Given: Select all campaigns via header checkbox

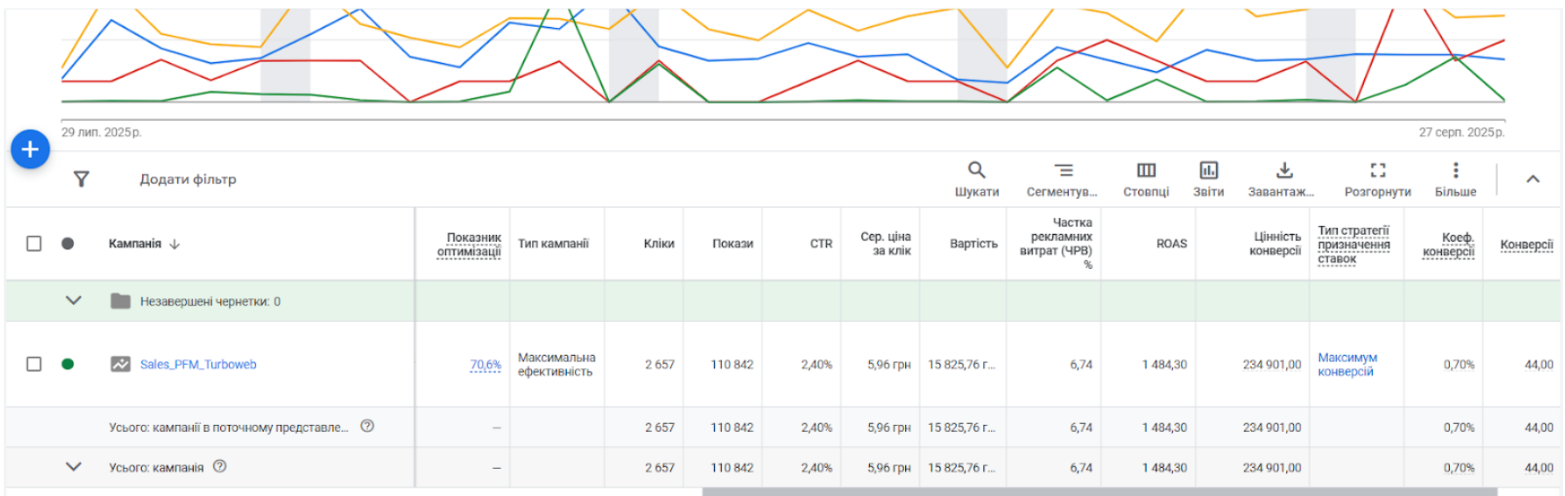Looking at the screenshot, I should (x=34, y=243).
